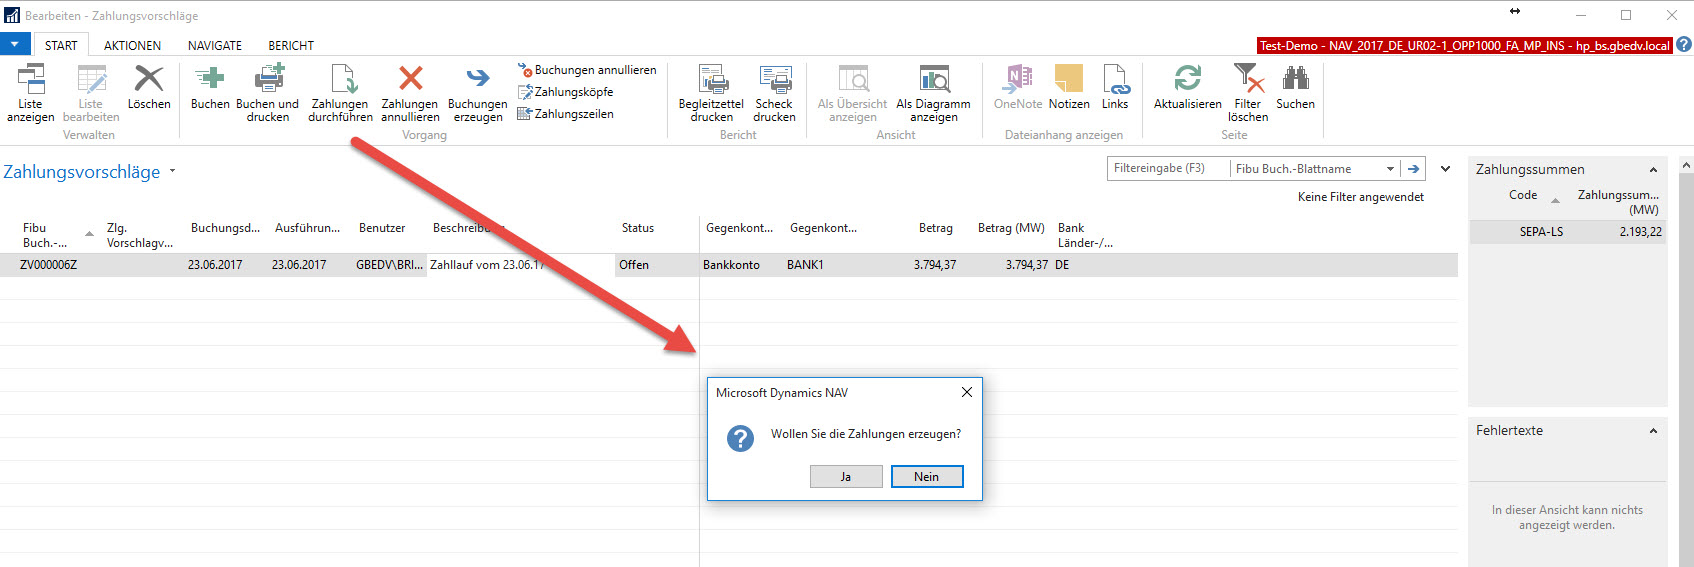This screenshot has width=1694, height=567.
Task: Expand the filter pane chevron
Action: coord(1445,168)
